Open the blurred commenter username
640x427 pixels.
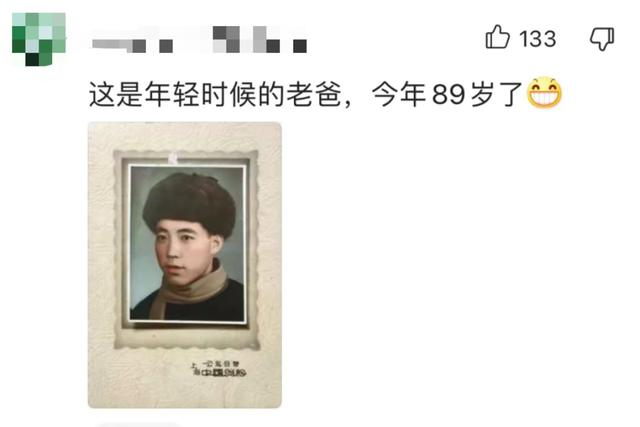199,40
